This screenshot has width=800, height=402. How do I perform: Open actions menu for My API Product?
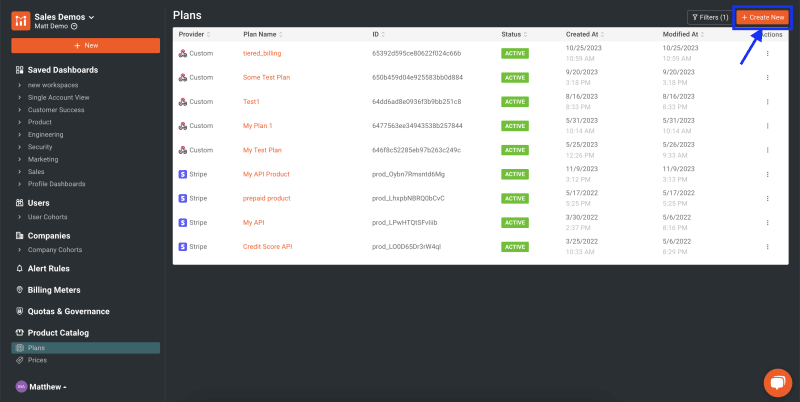tap(767, 174)
